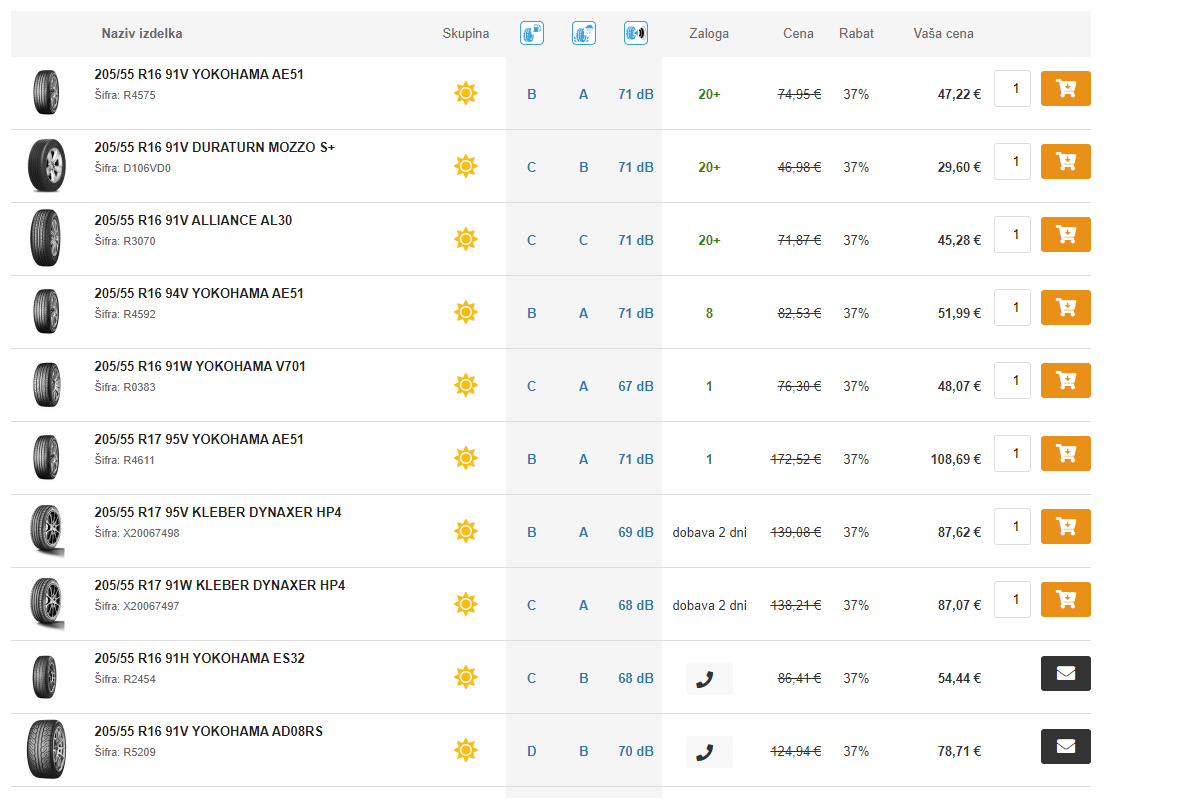Open YOKOHAMA AE51 R4575 tire thumbnail
1200x800 pixels.
[x=46, y=92]
